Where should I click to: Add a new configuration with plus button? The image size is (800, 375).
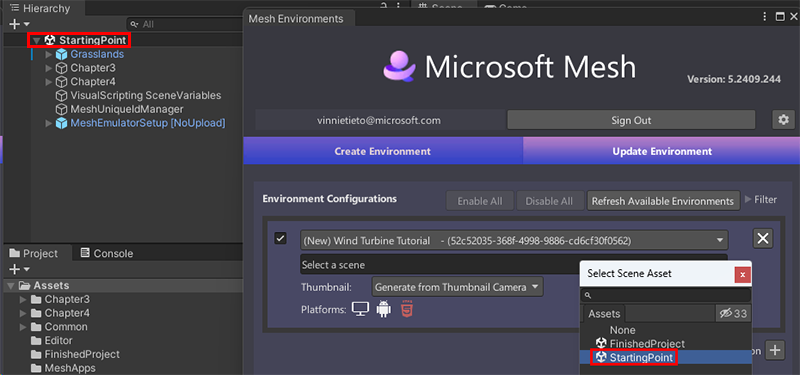776,351
